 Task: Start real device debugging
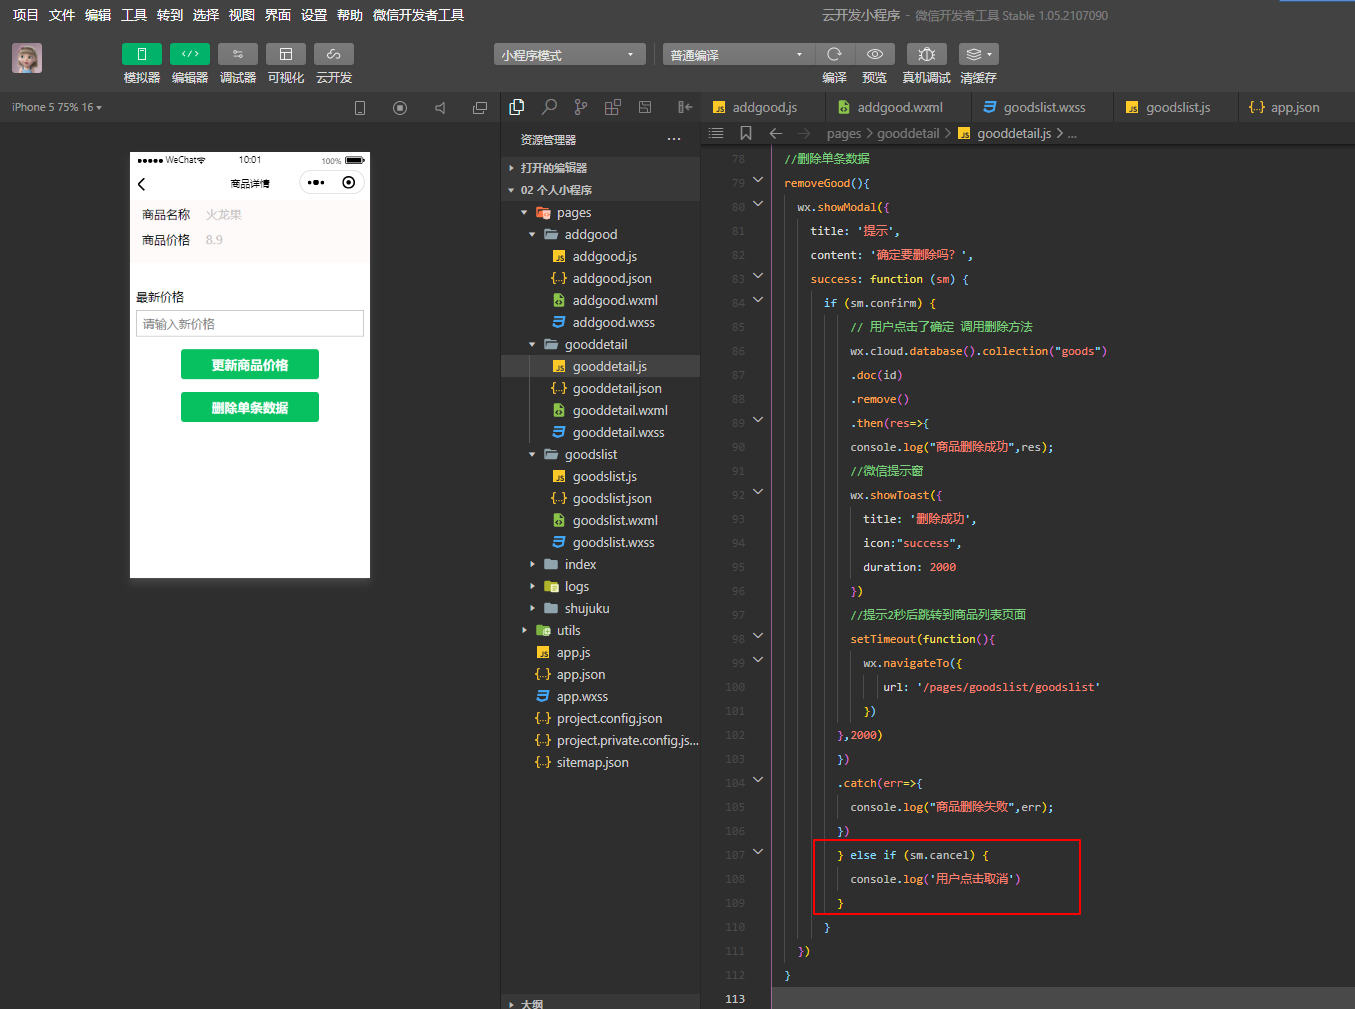pyautogui.click(x=927, y=54)
